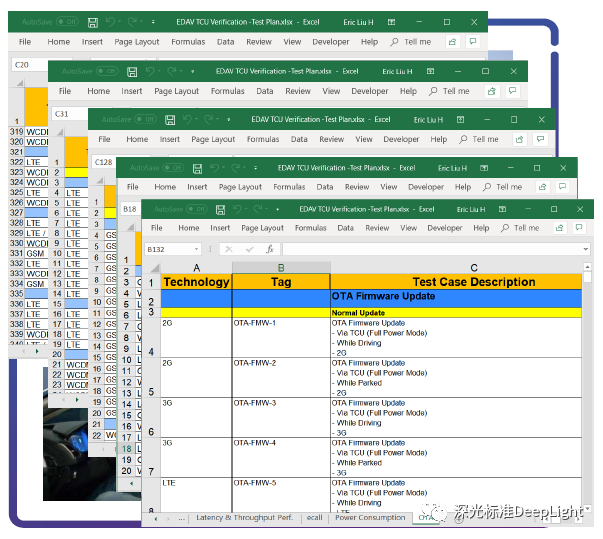Open File tab in front Excel window

[157, 228]
